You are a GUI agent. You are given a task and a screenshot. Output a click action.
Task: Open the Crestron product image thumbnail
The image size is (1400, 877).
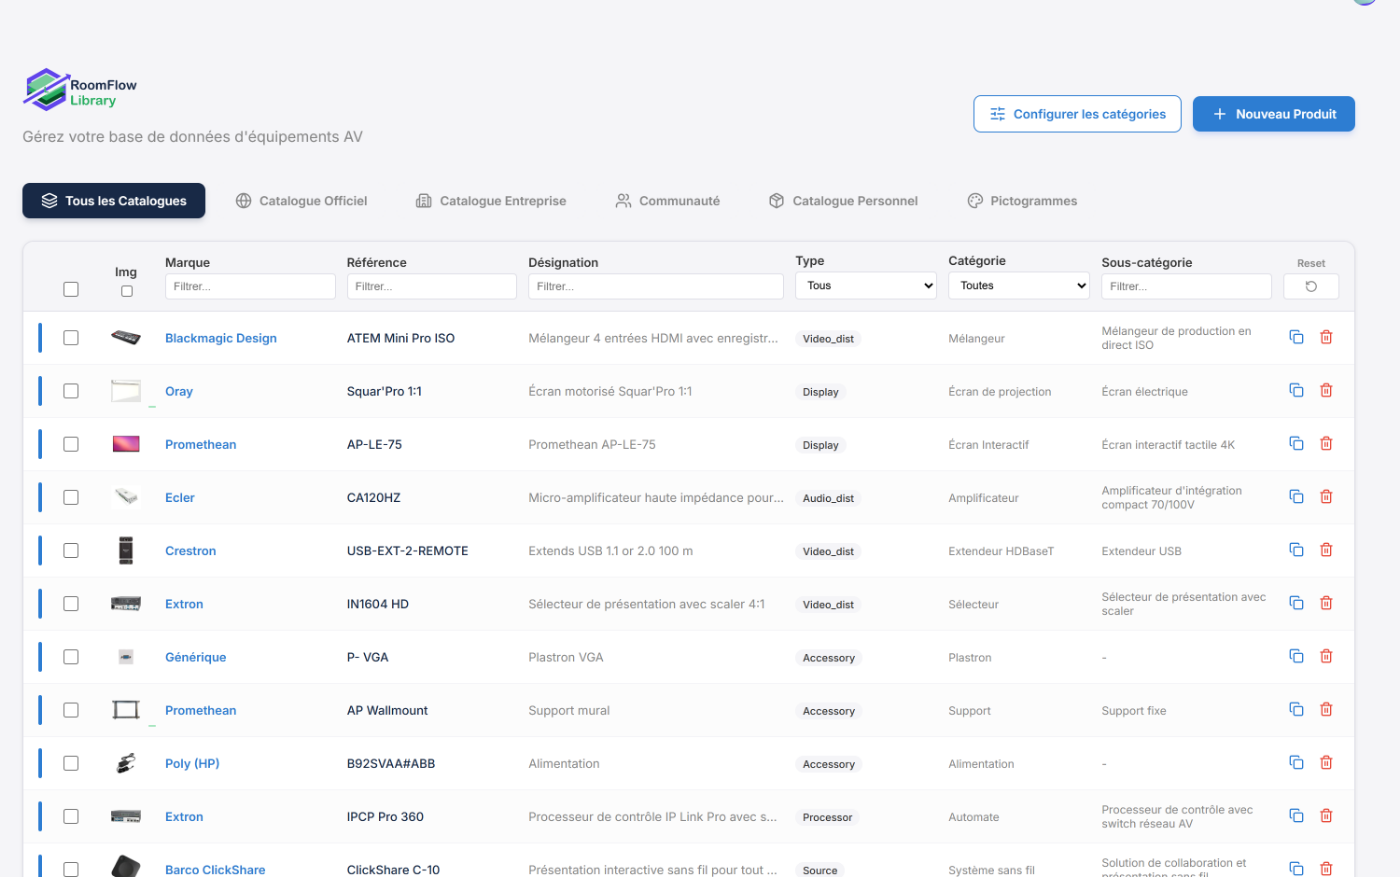126,550
